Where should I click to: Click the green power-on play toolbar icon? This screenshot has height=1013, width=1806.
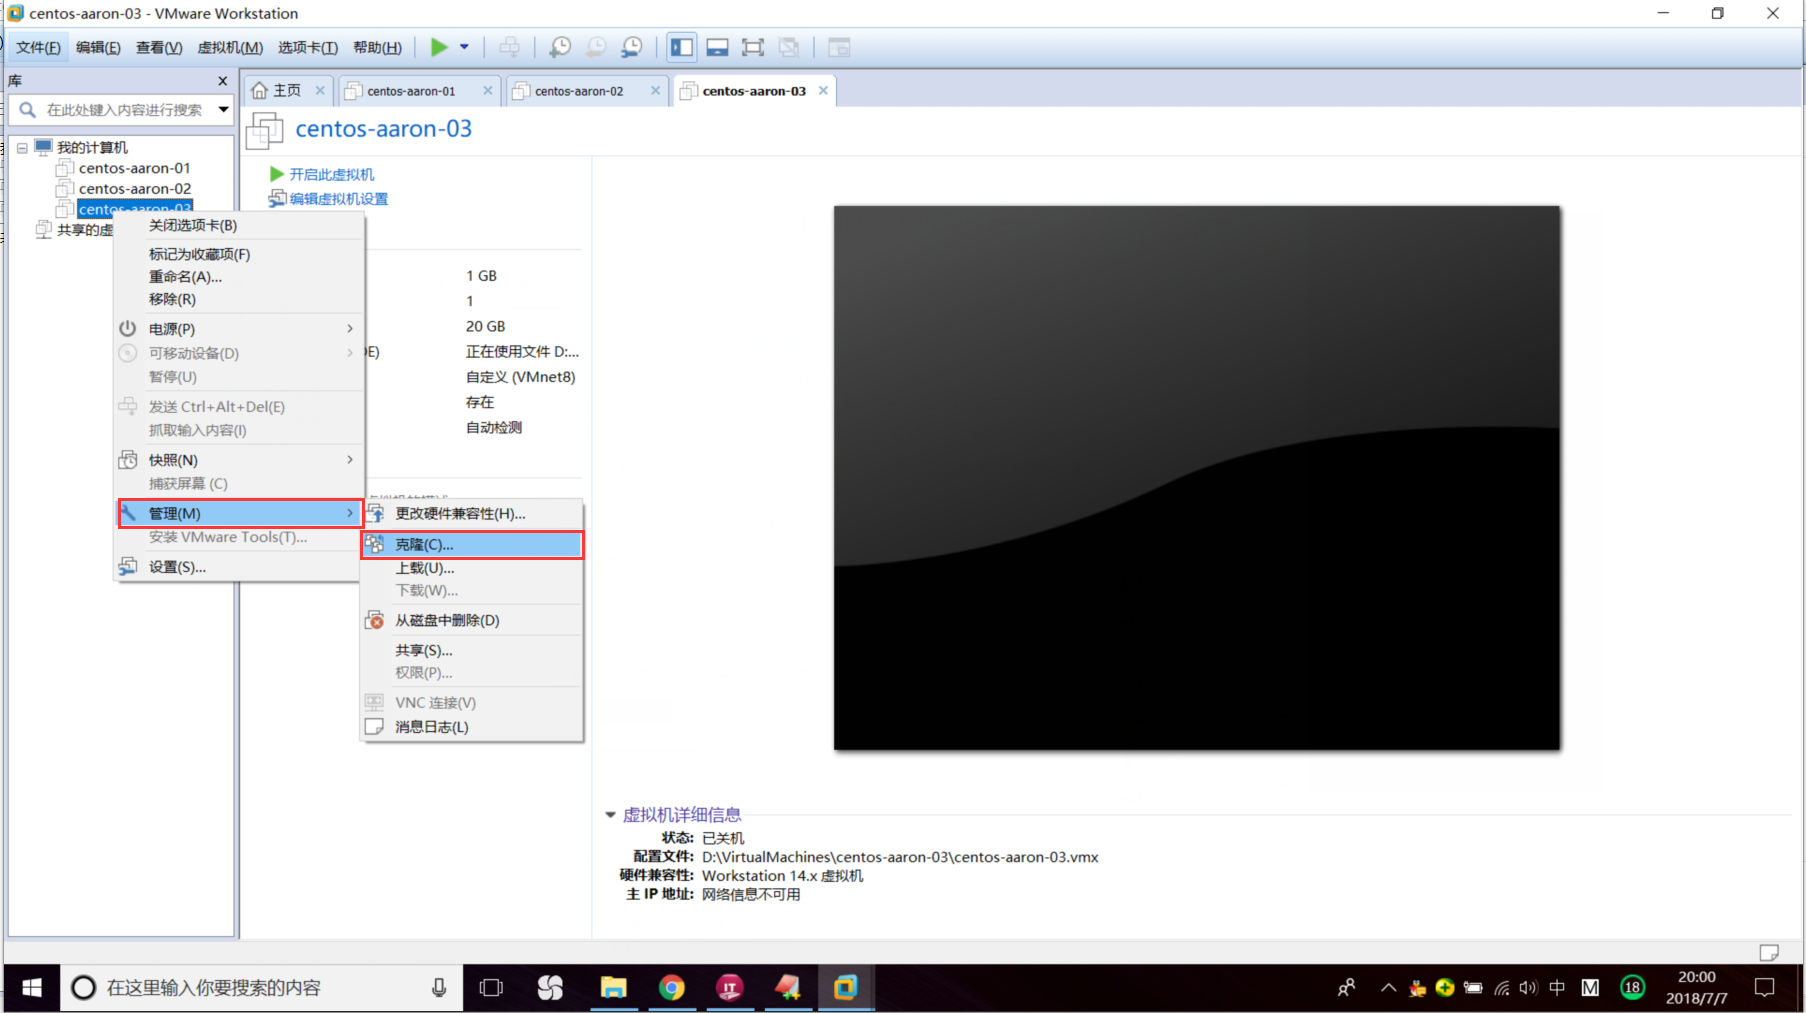pyautogui.click(x=439, y=47)
